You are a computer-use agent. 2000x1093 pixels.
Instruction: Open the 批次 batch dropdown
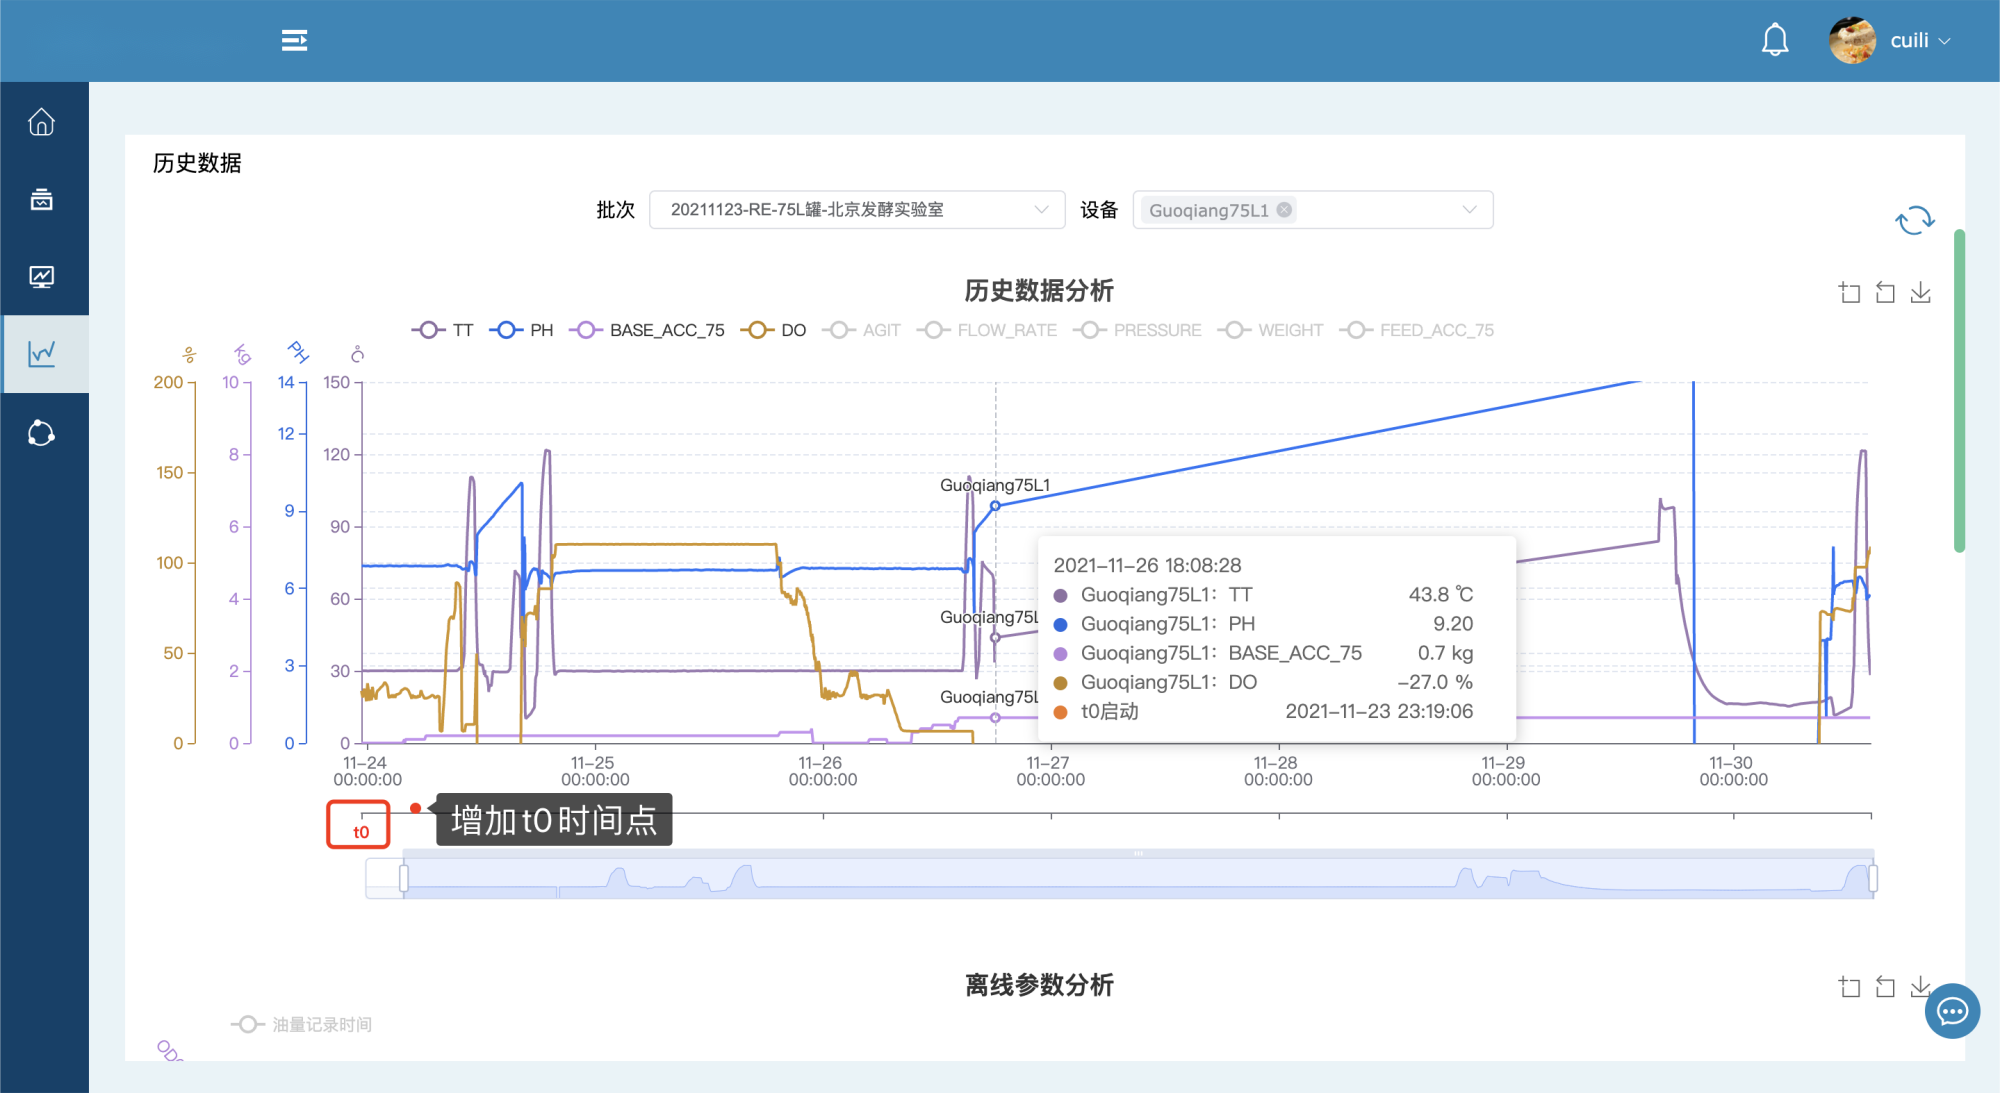pyautogui.click(x=856, y=209)
